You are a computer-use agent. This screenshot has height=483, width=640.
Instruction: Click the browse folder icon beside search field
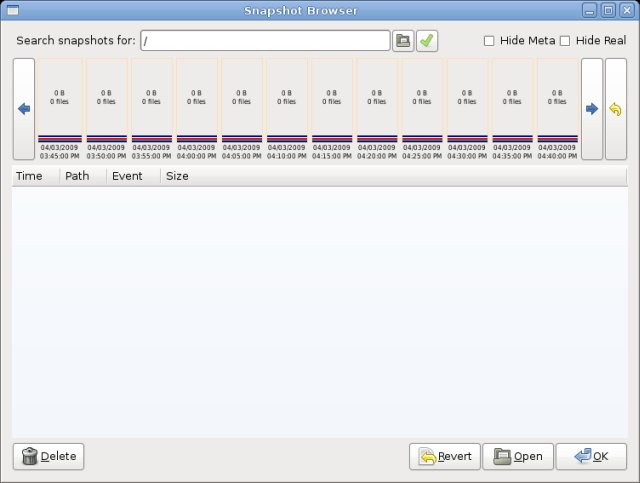point(403,41)
